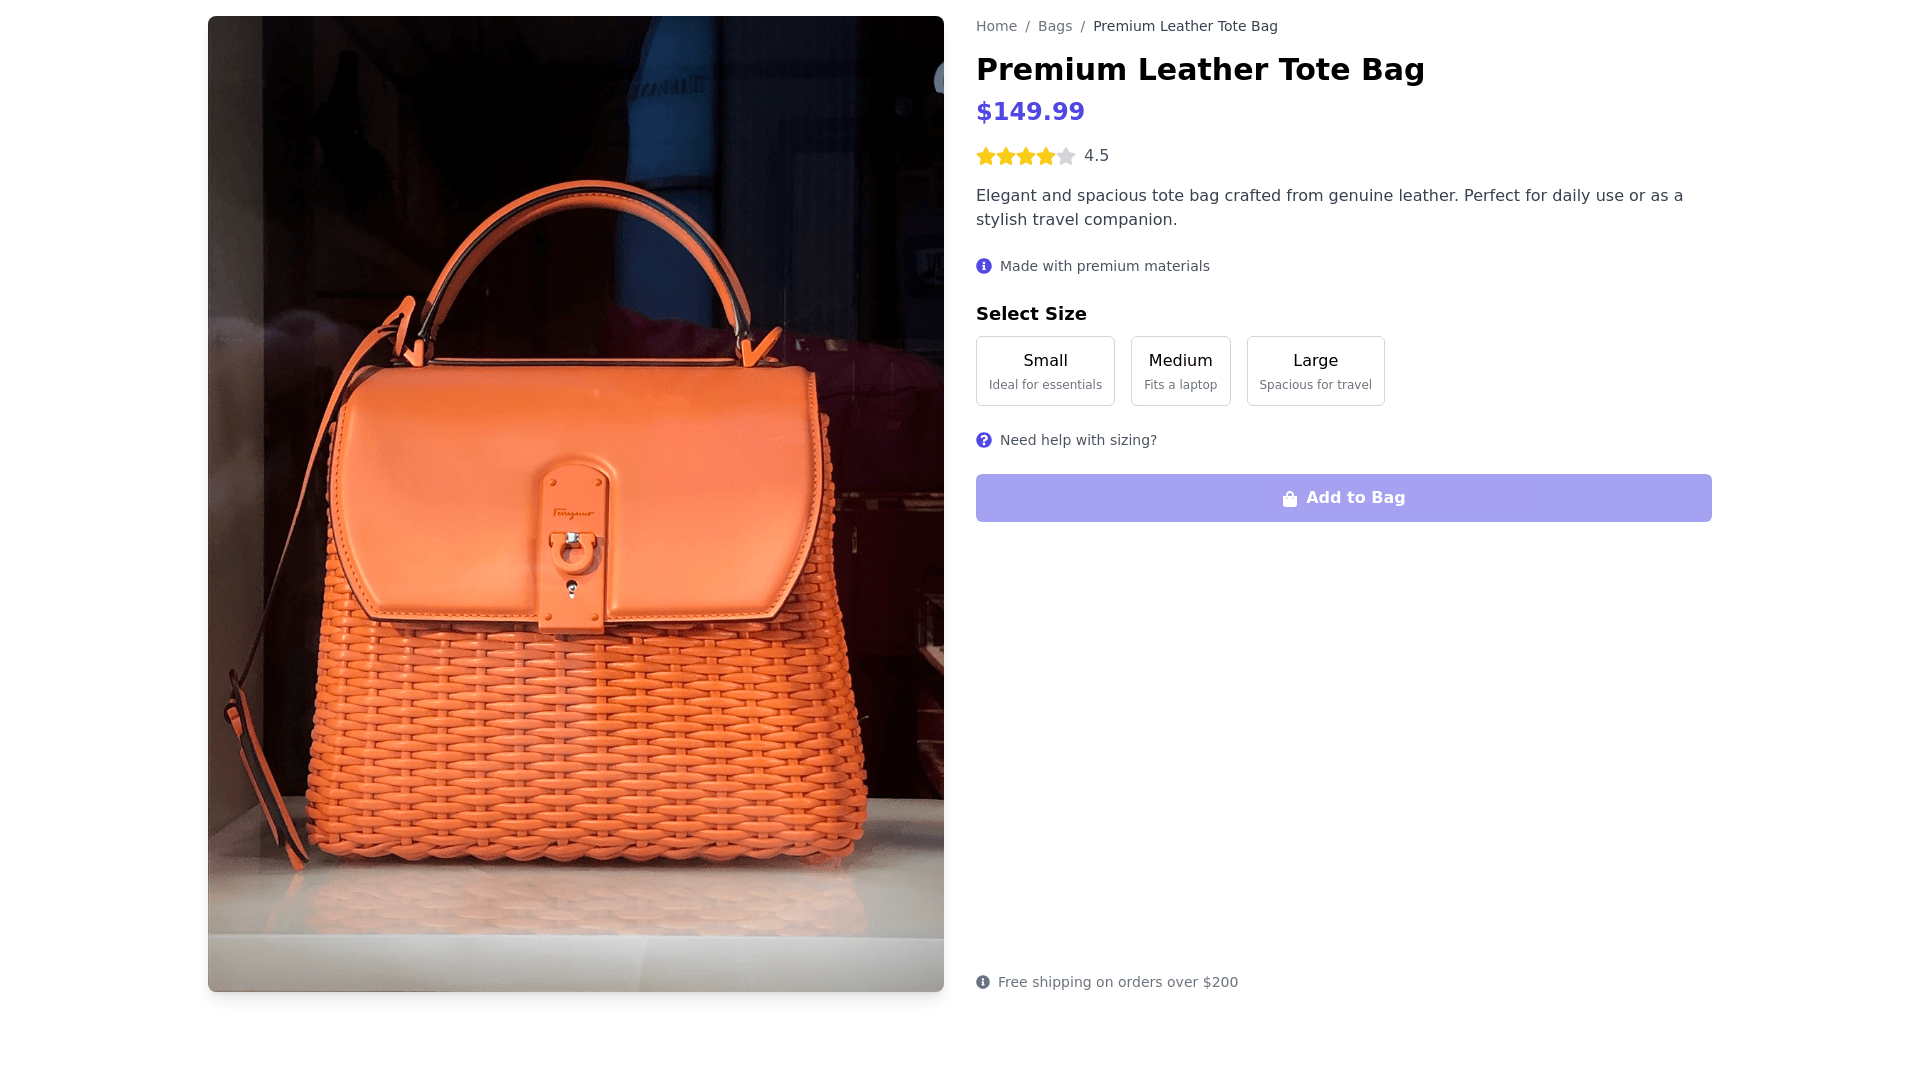Pick the Large size option
Image resolution: width=1920 pixels, height=1080 pixels.
[x=1315, y=371]
